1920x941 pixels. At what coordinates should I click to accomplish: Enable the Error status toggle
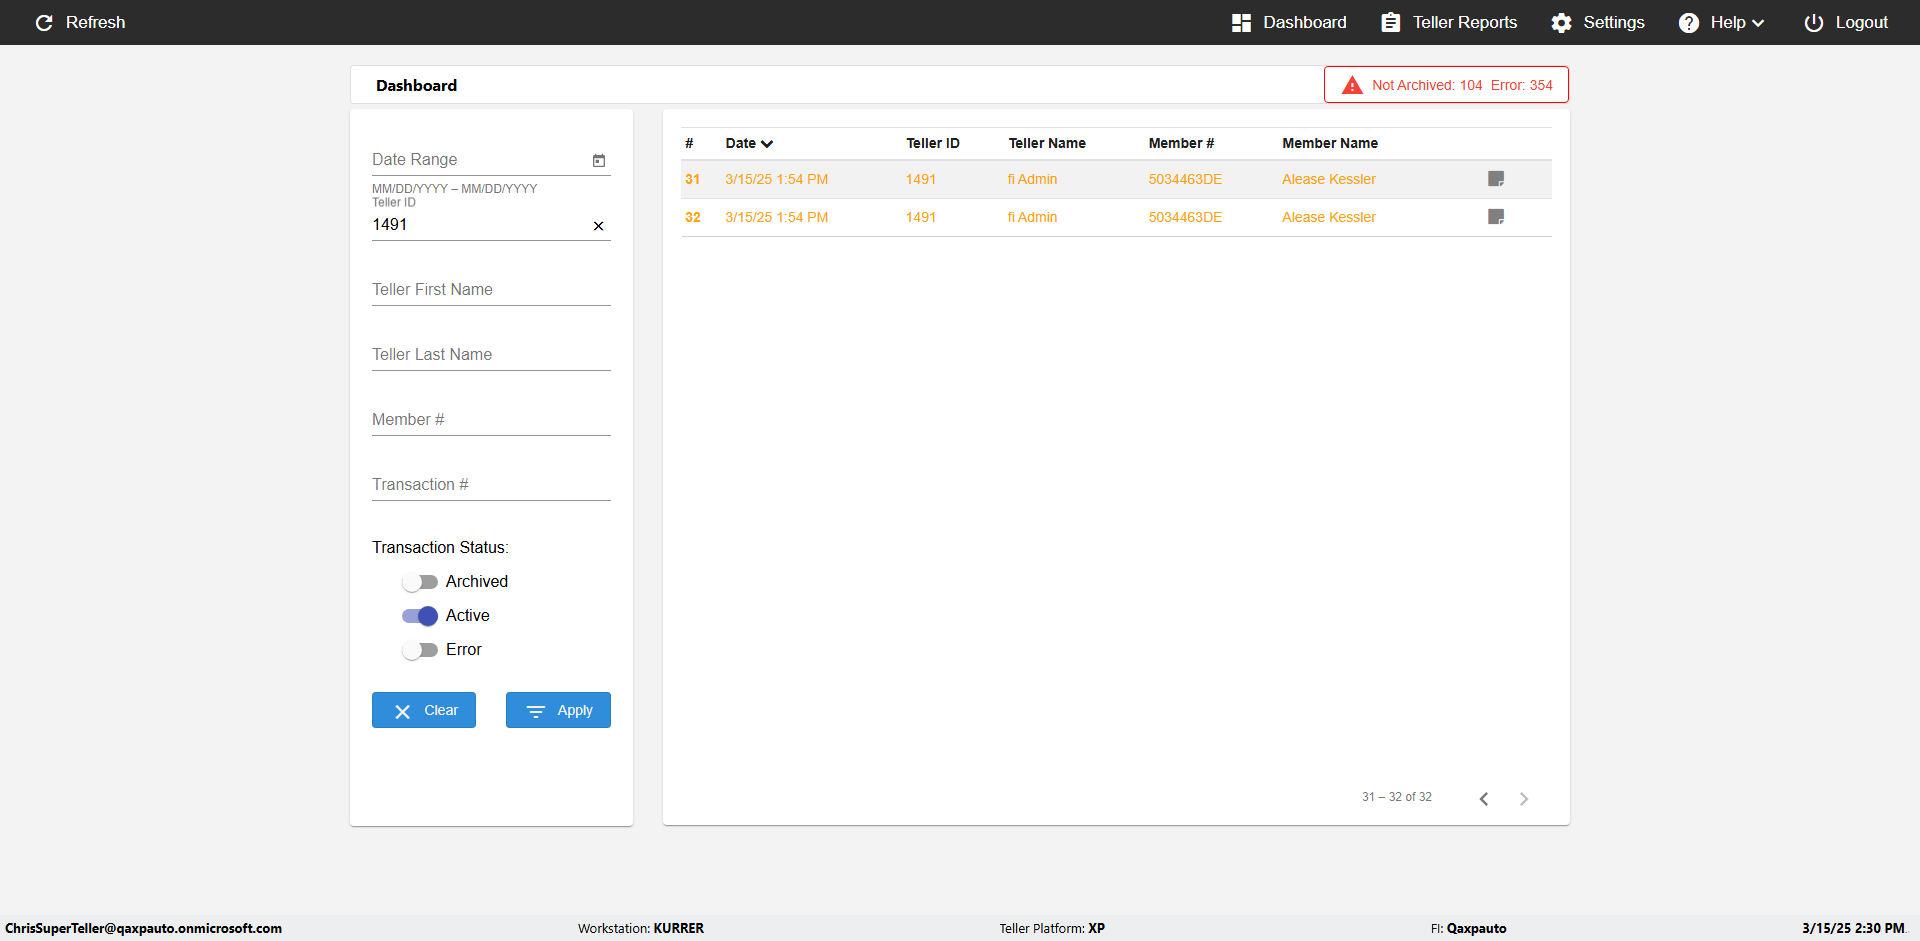pos(420,650)
